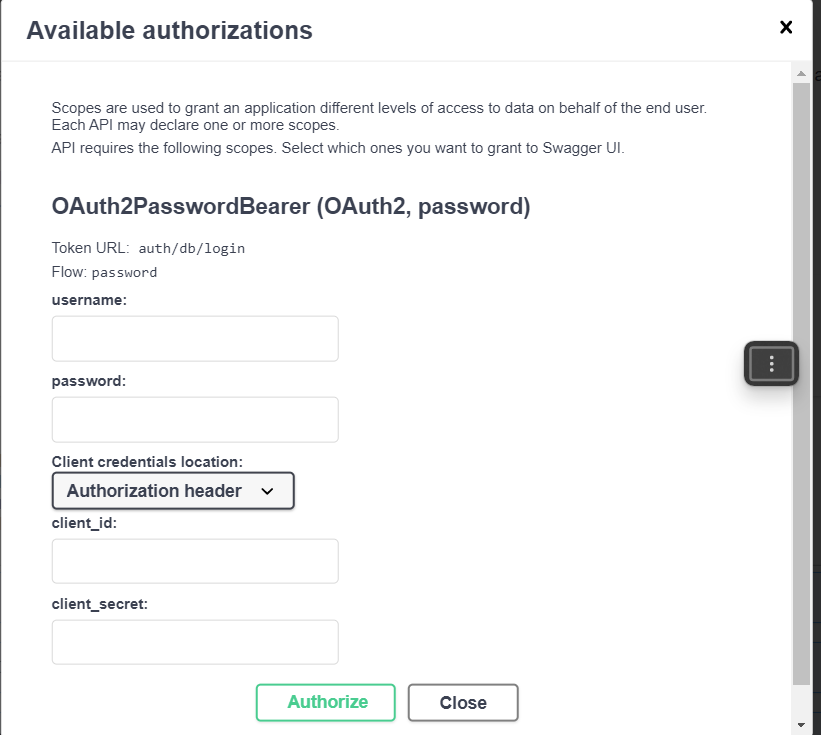Click the Flow password text
Image resolution: width=821 pixels, height=735 pixels.
124,272
